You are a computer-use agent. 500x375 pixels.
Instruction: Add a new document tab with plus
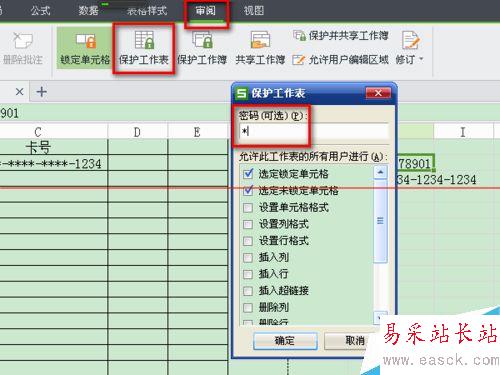coord(42,91)
